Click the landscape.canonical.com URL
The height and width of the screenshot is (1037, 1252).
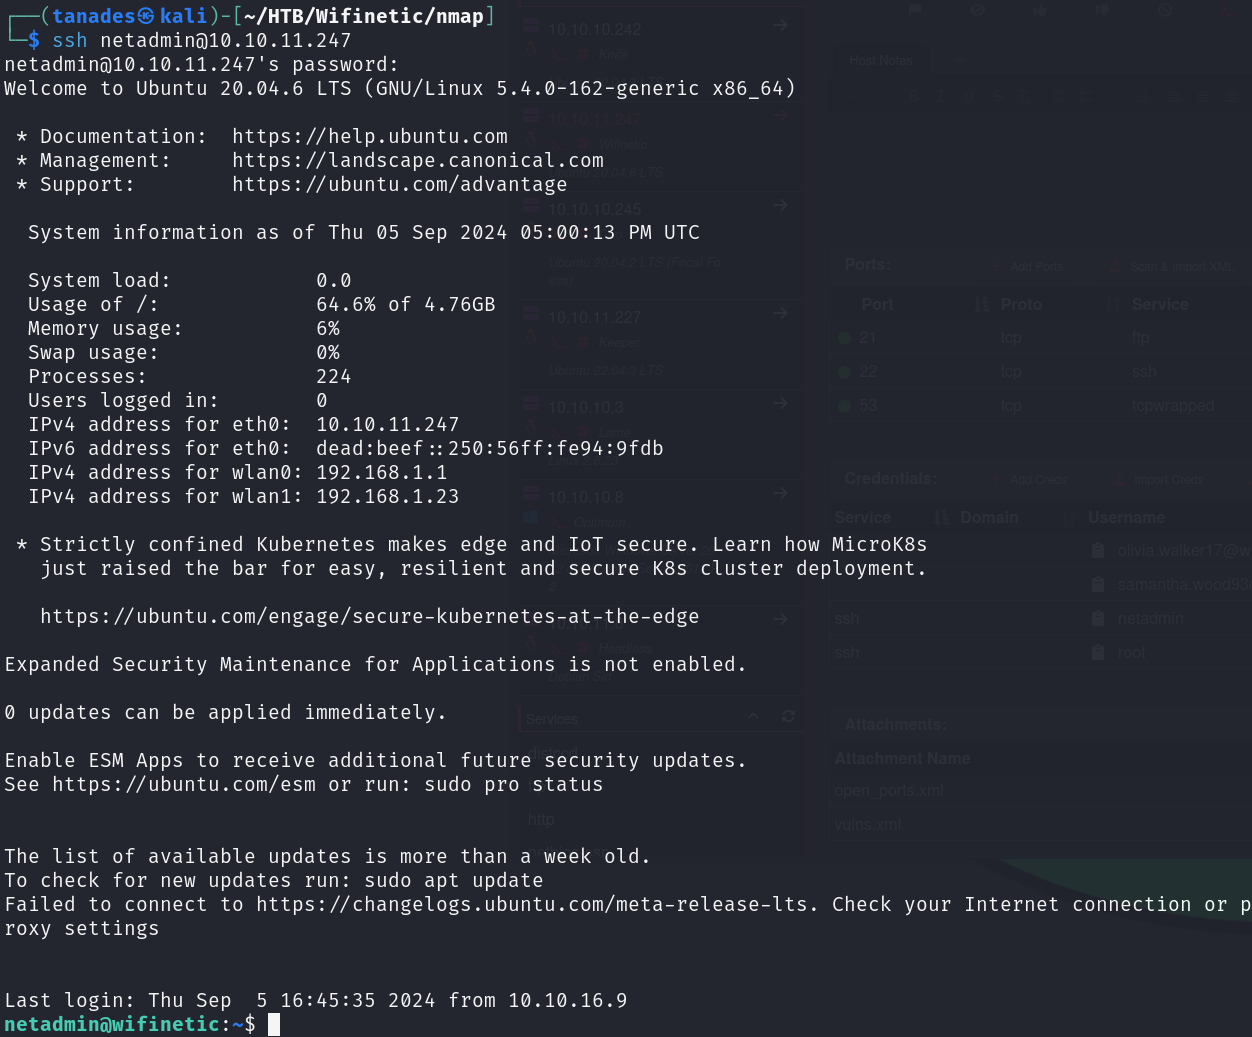[x=418, y=161]
